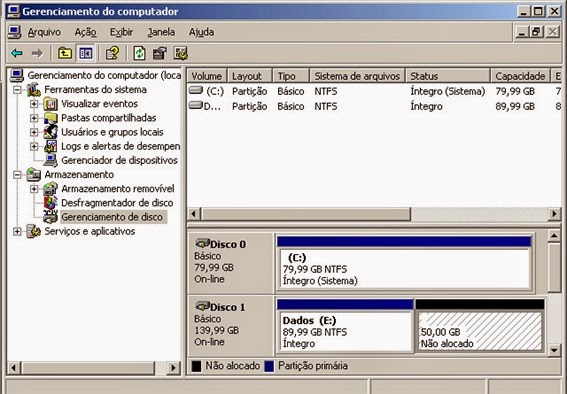Click the computer icon beside Arquivo menu

pyautogui.click(x=14, y=32)
